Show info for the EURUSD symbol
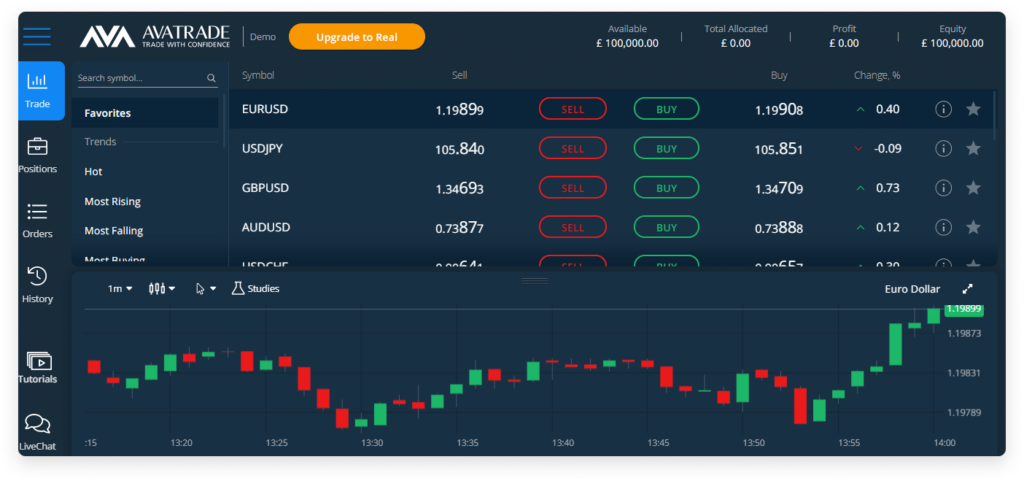Screen dimensions: 1024x481 coord(943,109)
